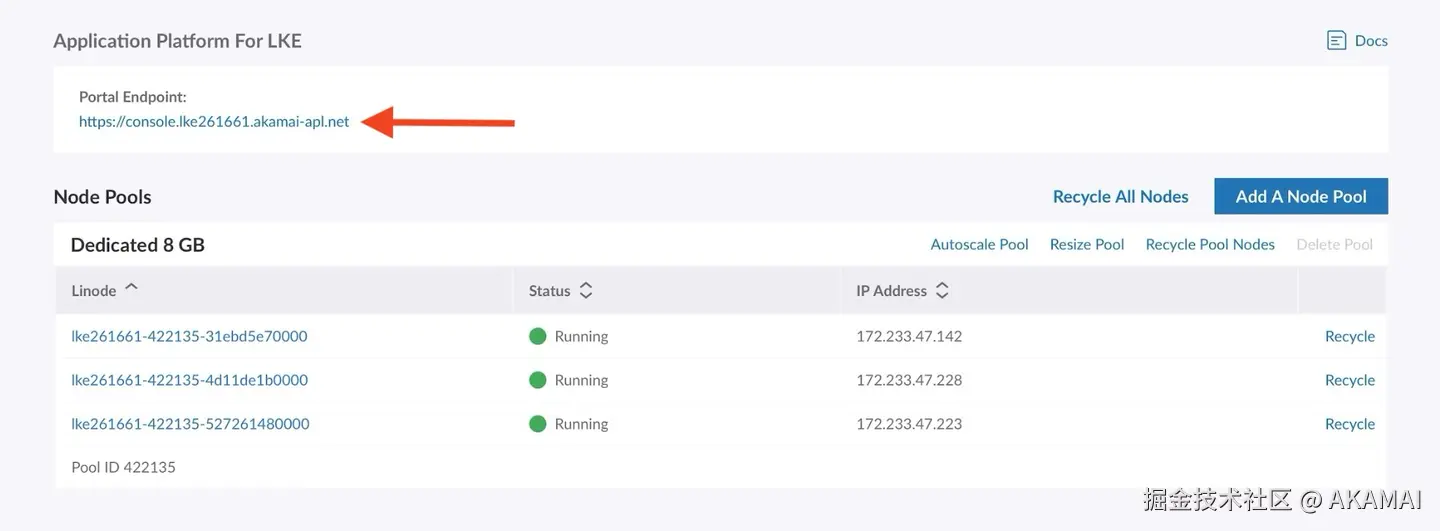
Task: Open node lke261661-422135-4d11de1b0000
Action: pyautogui.click(x=189, y=380)
